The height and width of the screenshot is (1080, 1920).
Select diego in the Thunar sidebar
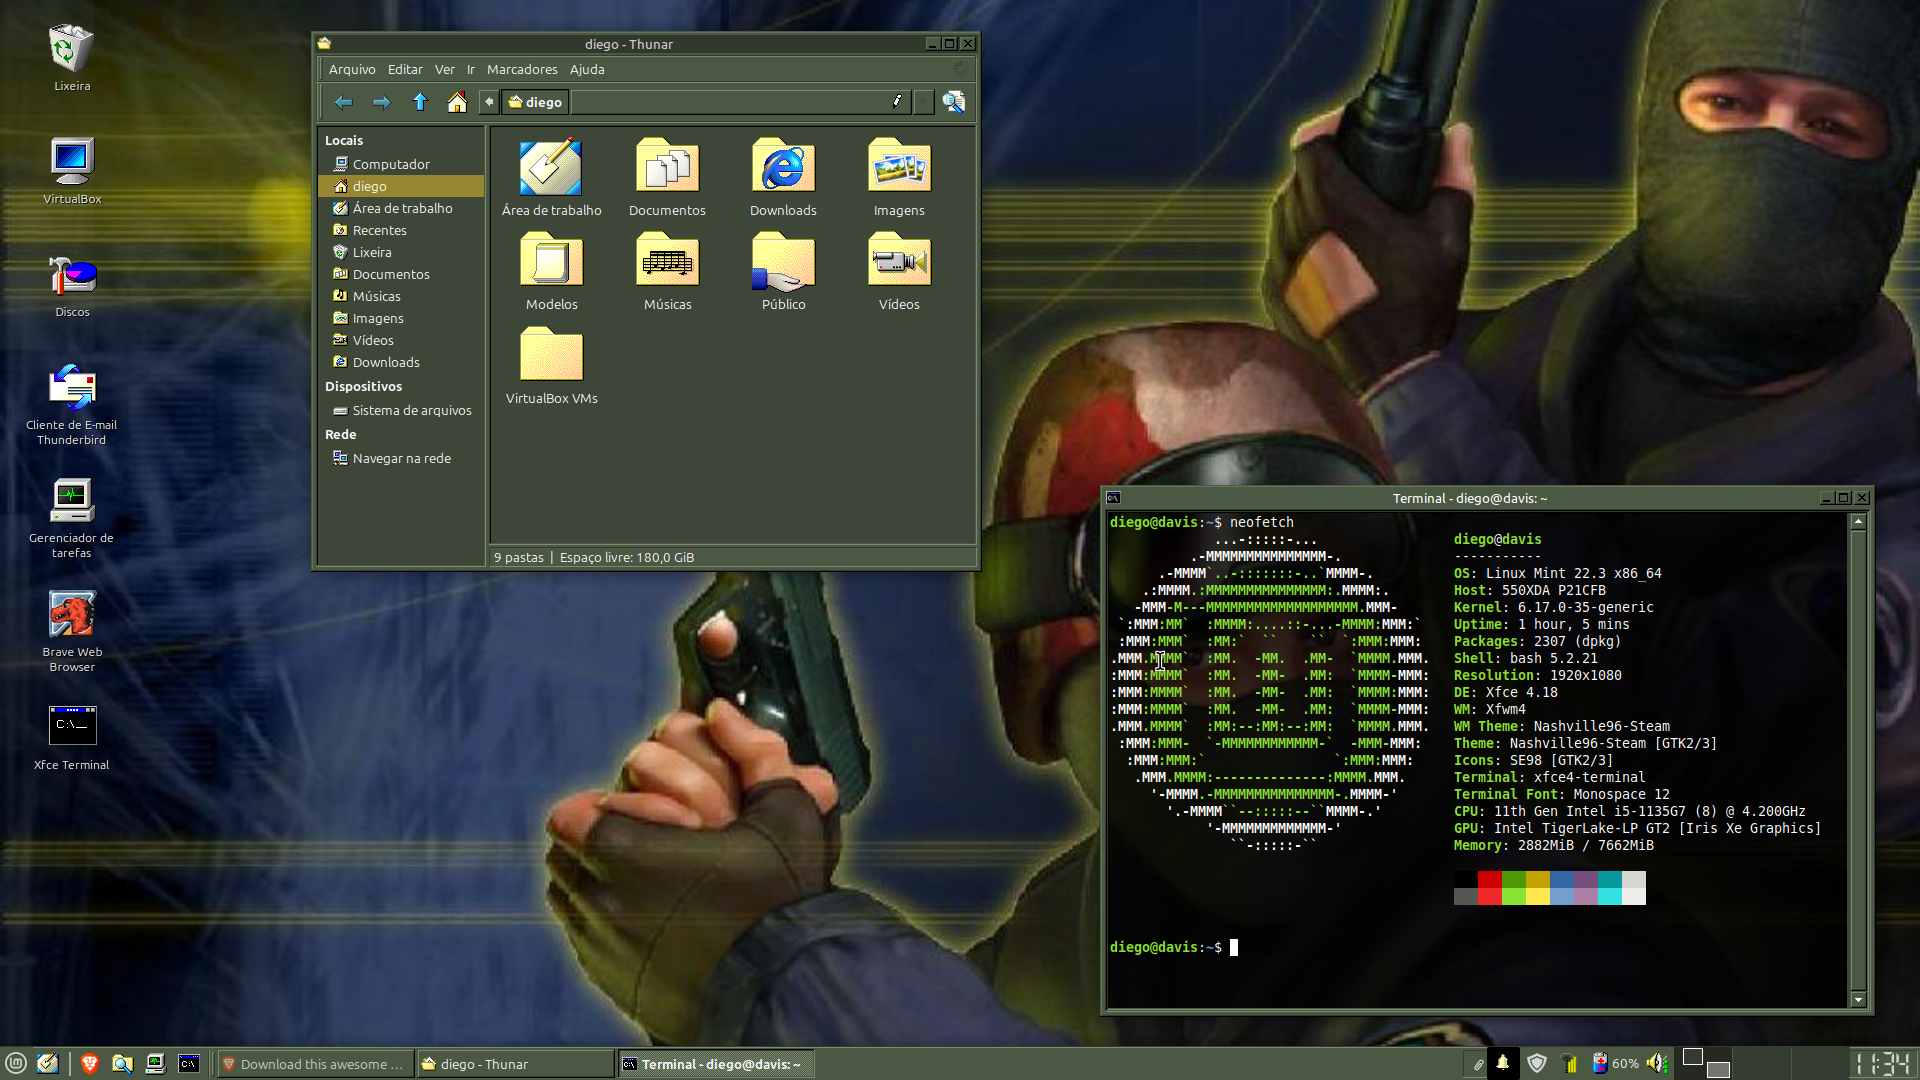click(x=401, y=186)
